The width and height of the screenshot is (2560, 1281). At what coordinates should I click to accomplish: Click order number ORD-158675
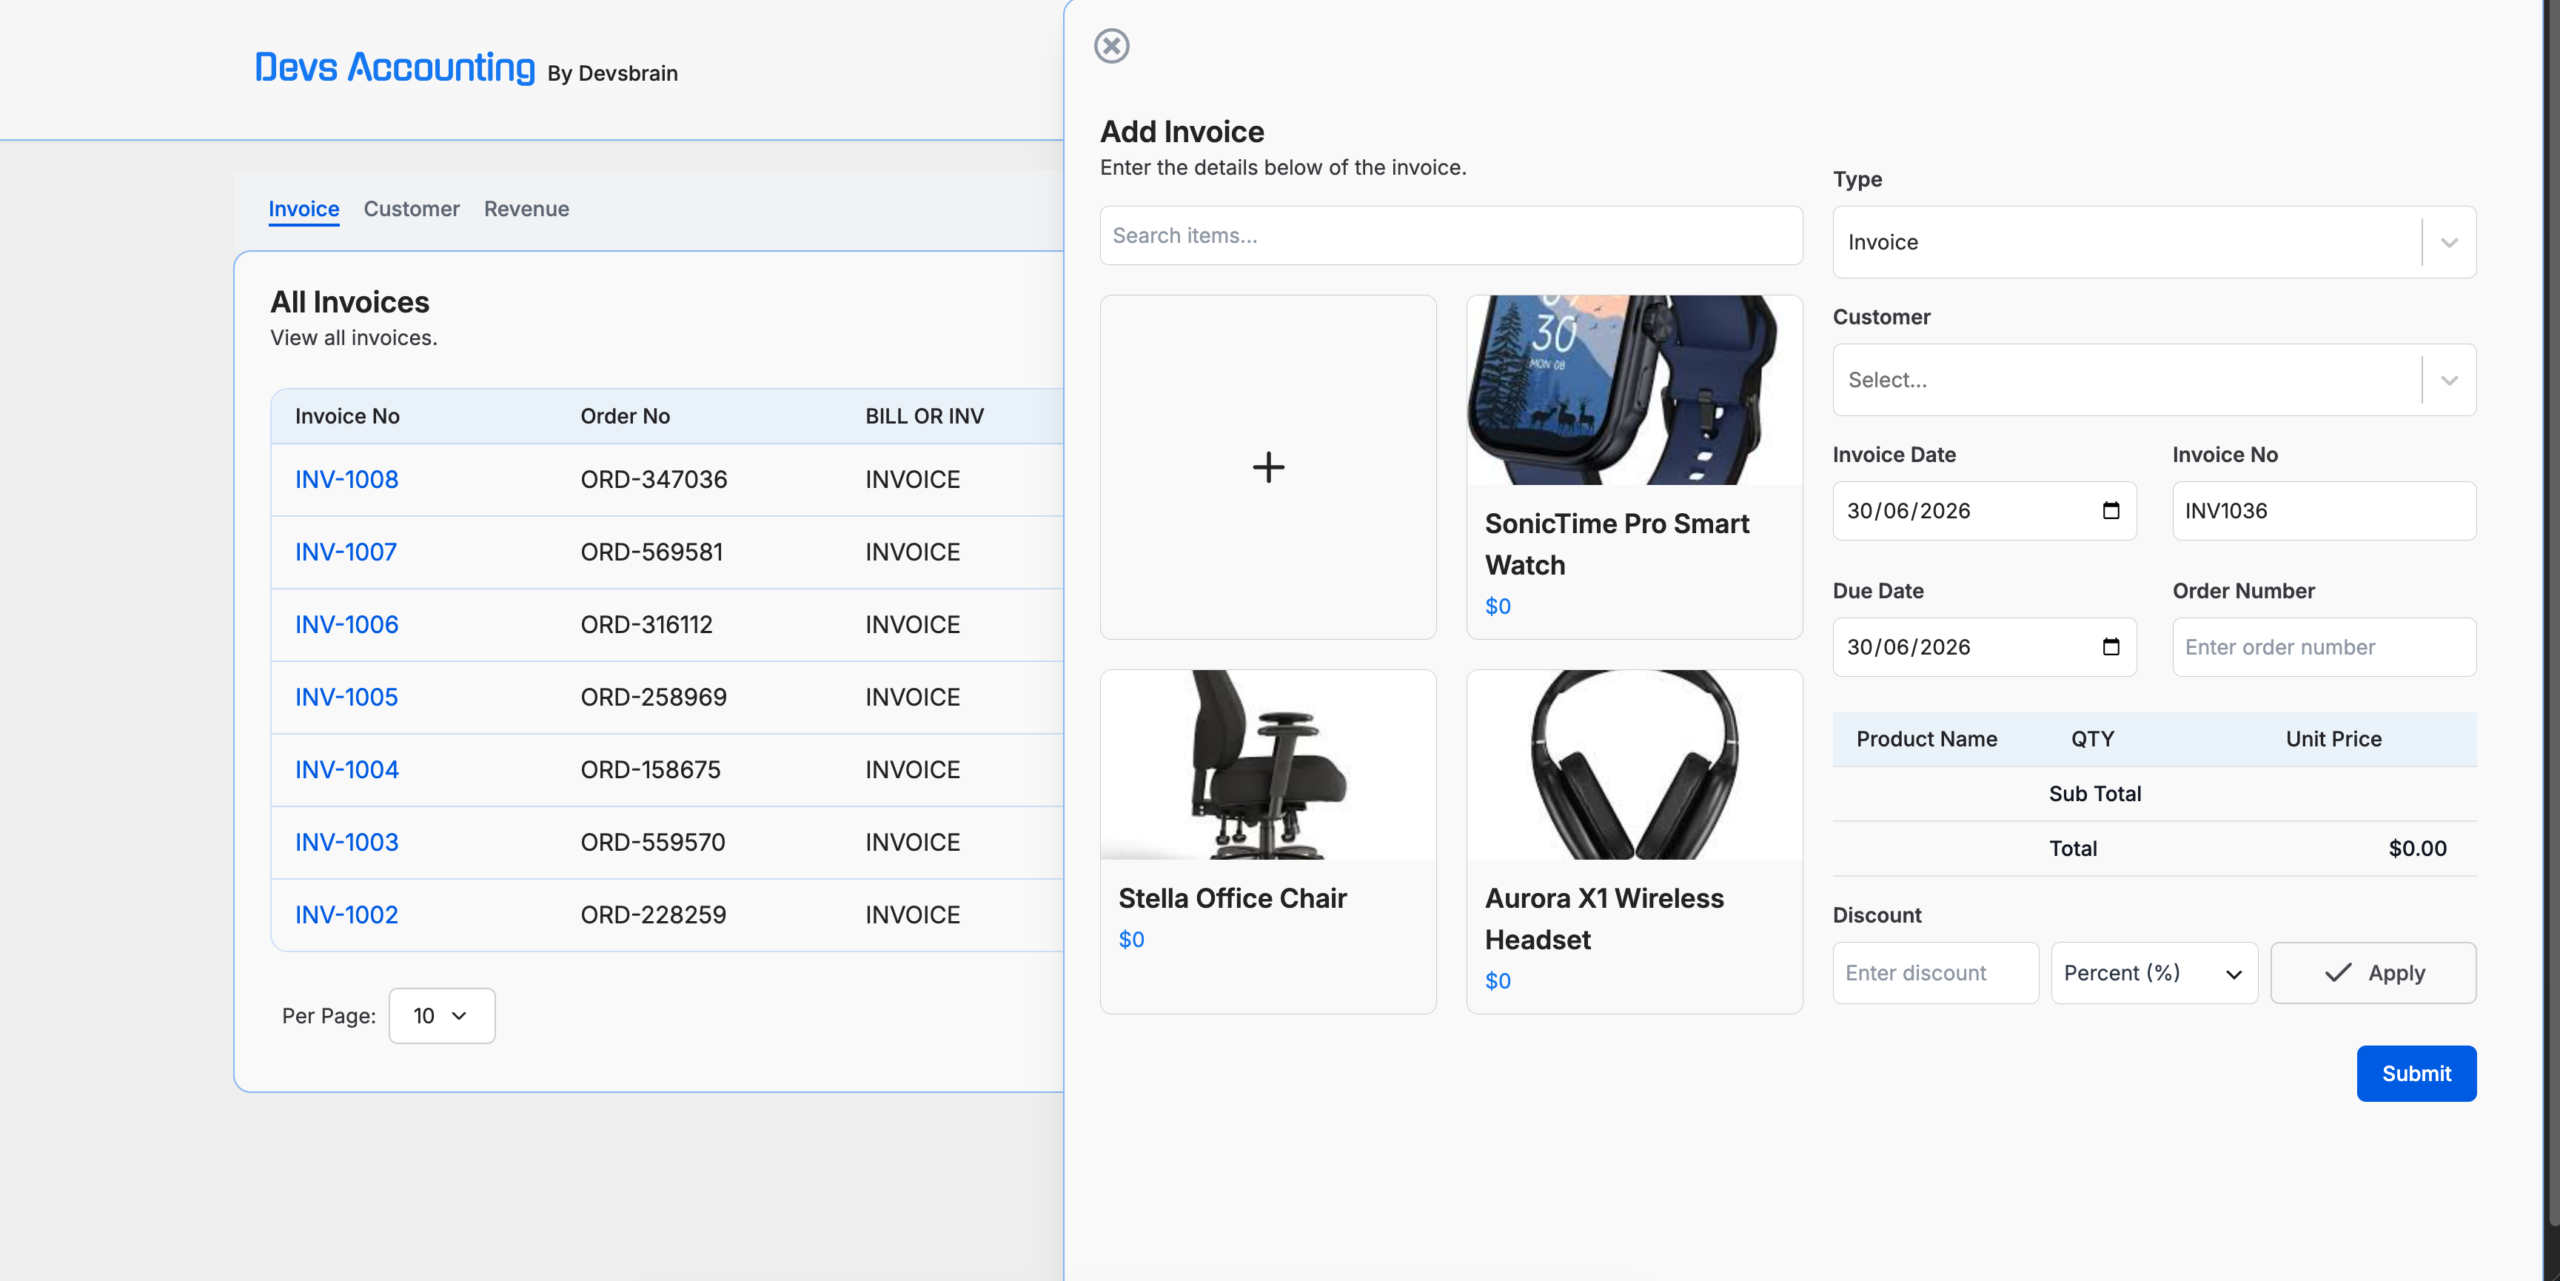tap(650, 770)
